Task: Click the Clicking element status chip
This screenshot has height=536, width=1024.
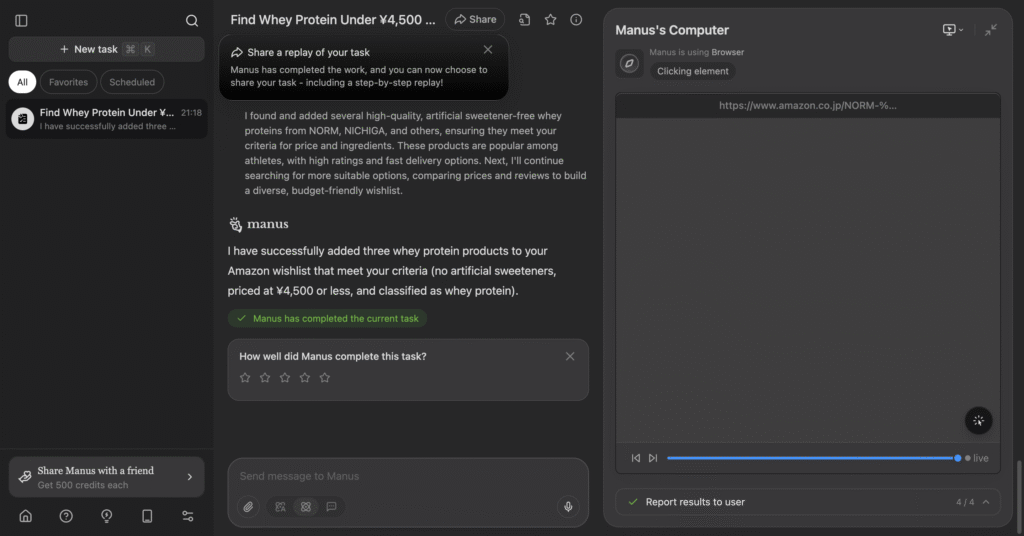Action: tap(693, 71)
